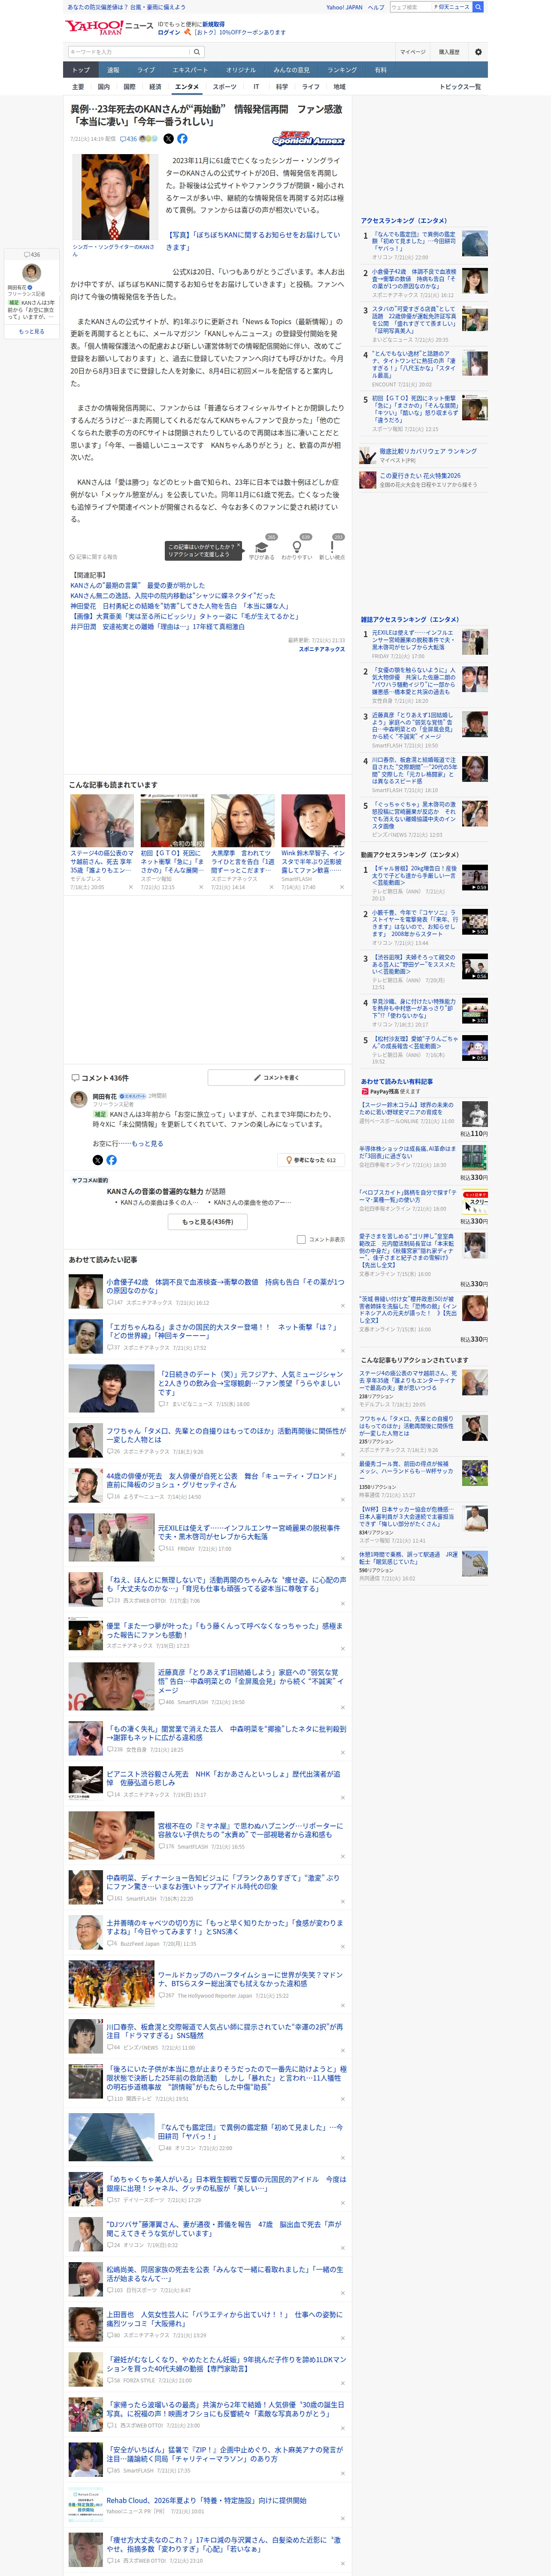
Task: Open the ランキング tab
Action: coord(342,70)
